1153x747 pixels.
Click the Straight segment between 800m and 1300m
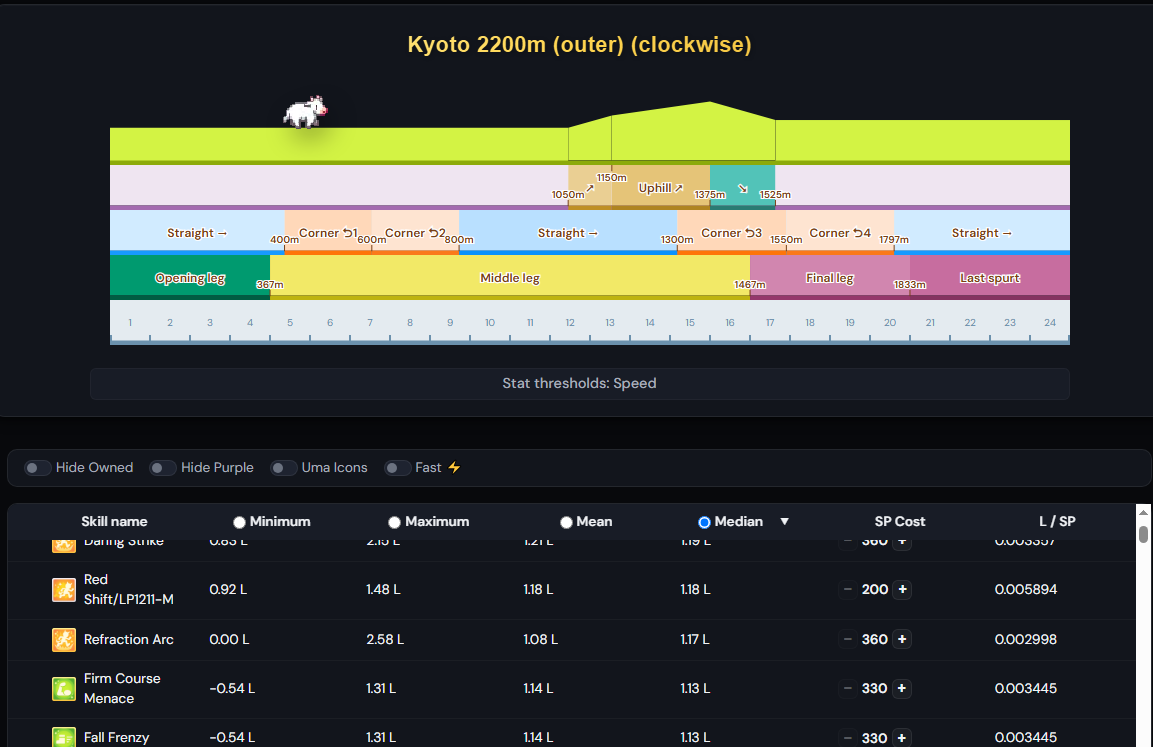click(568, 232)
